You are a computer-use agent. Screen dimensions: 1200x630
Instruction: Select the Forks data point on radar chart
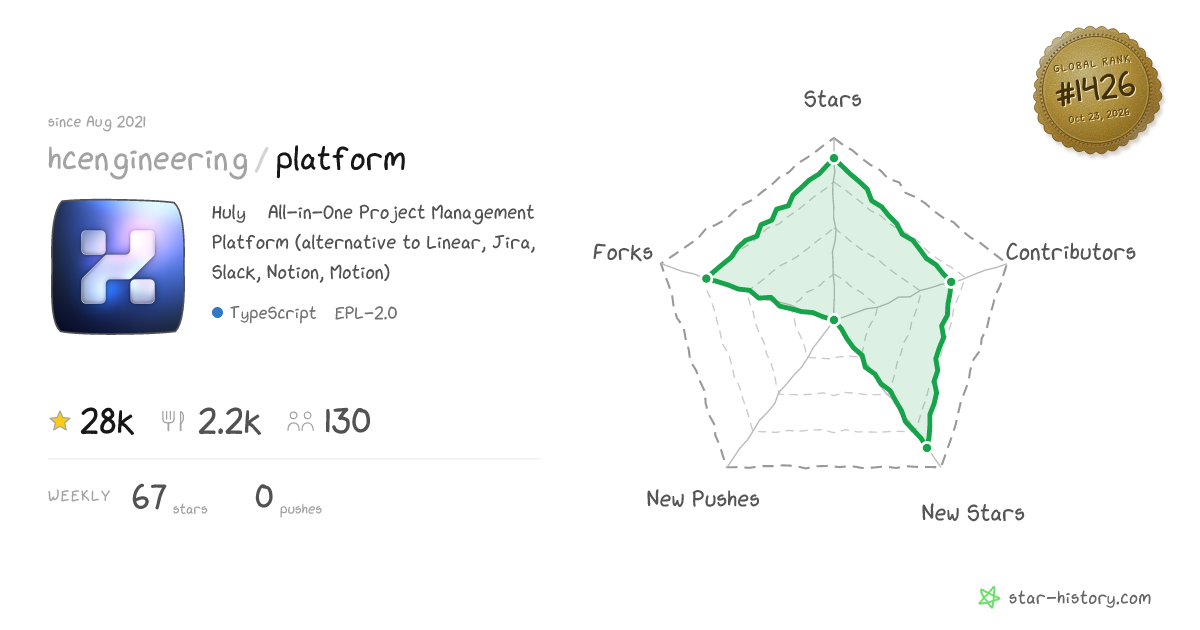click(707, 279)
